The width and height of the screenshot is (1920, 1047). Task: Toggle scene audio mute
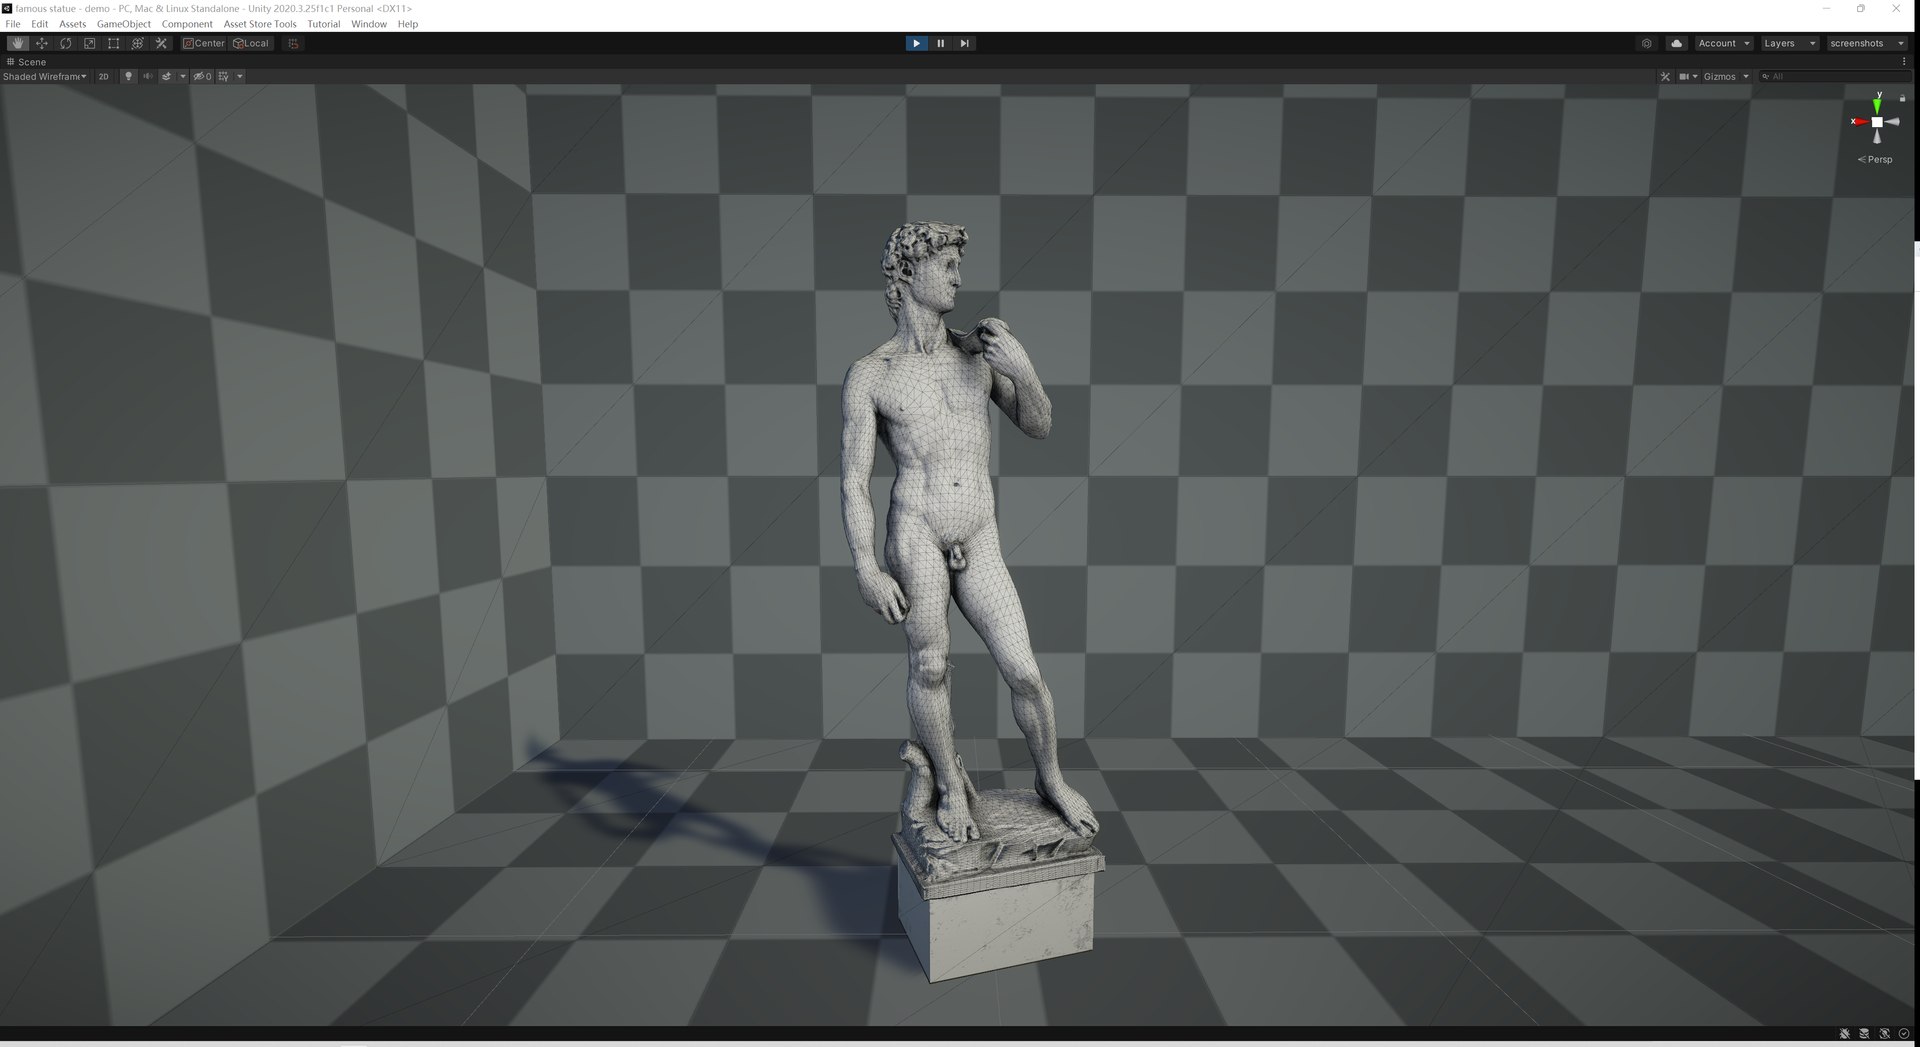pyautogui.click(x=148, y=76)
